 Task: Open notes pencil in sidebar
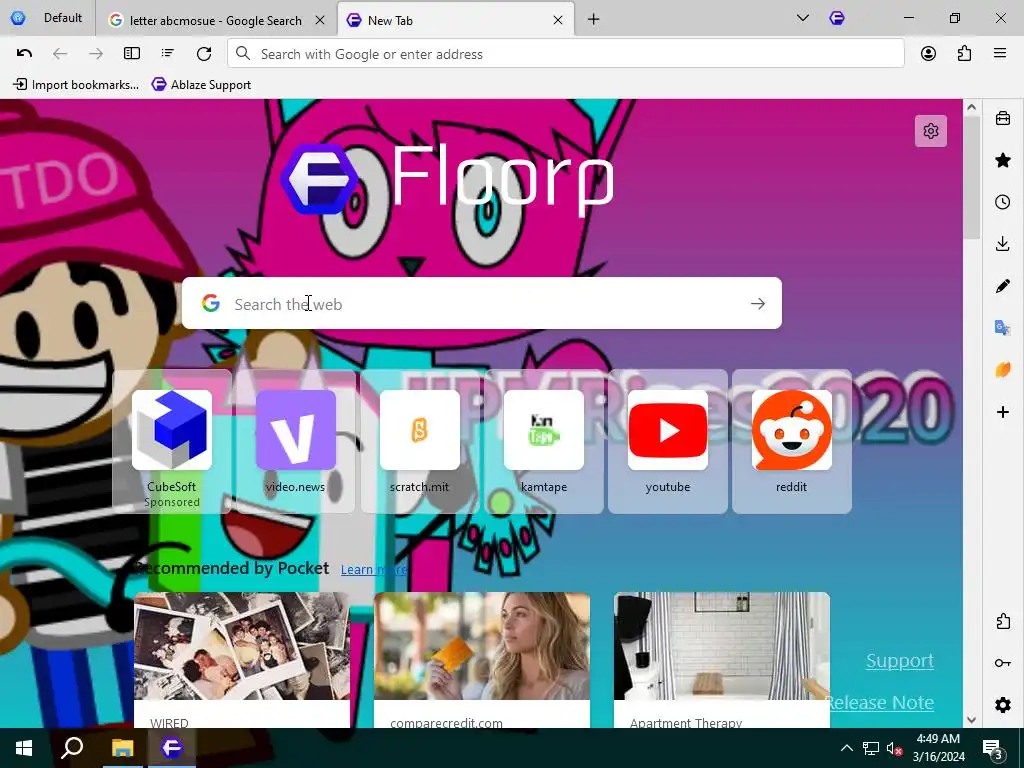point(1003,286)
